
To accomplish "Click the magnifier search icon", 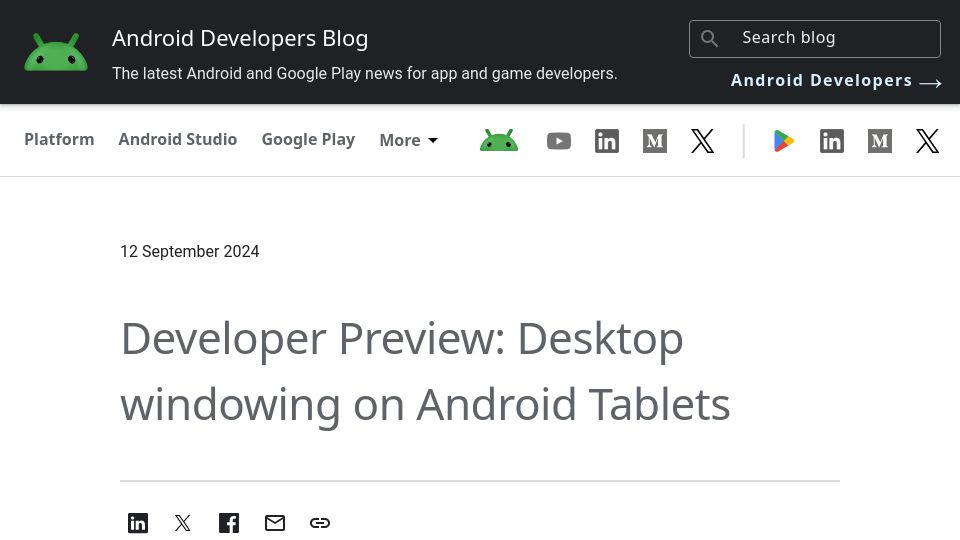I will click(709, 39).
